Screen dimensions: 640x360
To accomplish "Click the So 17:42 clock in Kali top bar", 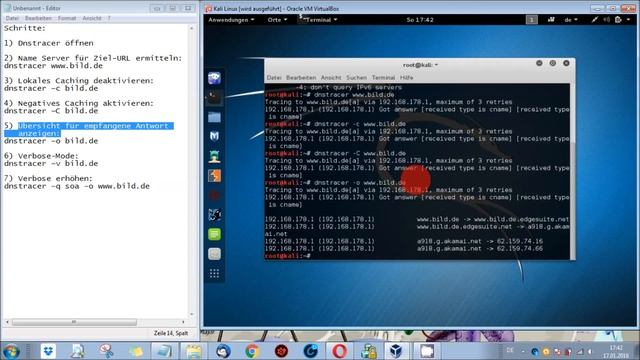I will click(x=420, y=20).
